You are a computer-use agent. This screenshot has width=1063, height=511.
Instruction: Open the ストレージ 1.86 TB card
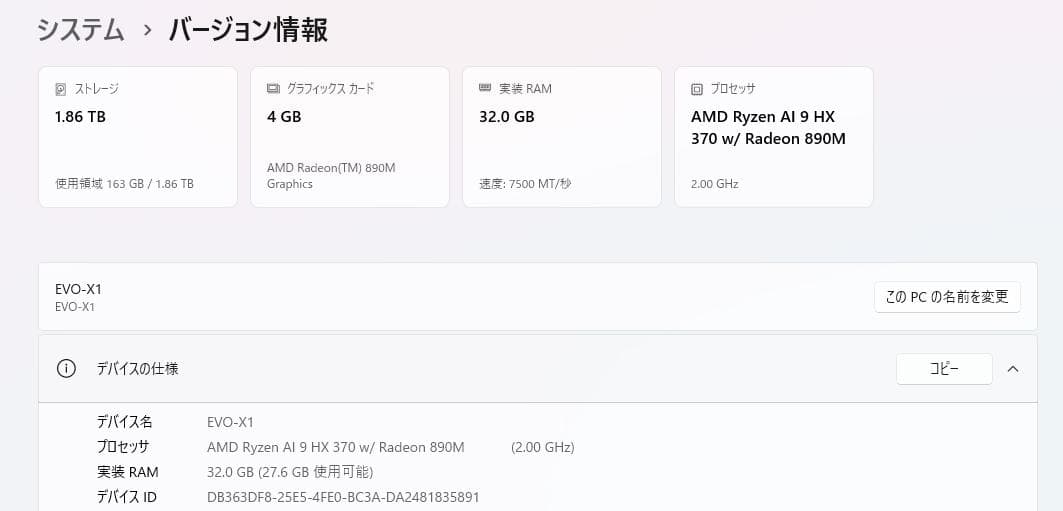point(138,137)
